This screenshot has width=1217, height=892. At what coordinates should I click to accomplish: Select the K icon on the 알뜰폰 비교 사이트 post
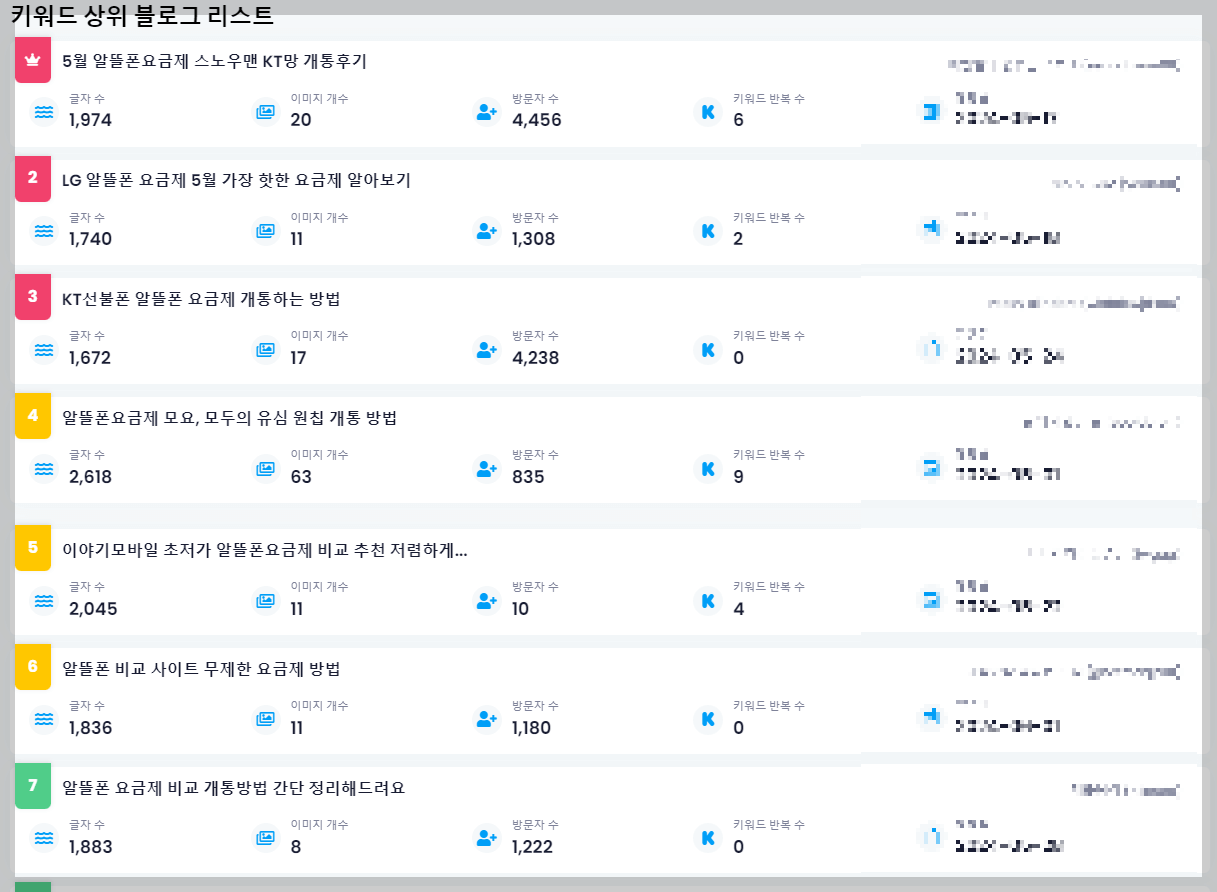coord(708,717)
